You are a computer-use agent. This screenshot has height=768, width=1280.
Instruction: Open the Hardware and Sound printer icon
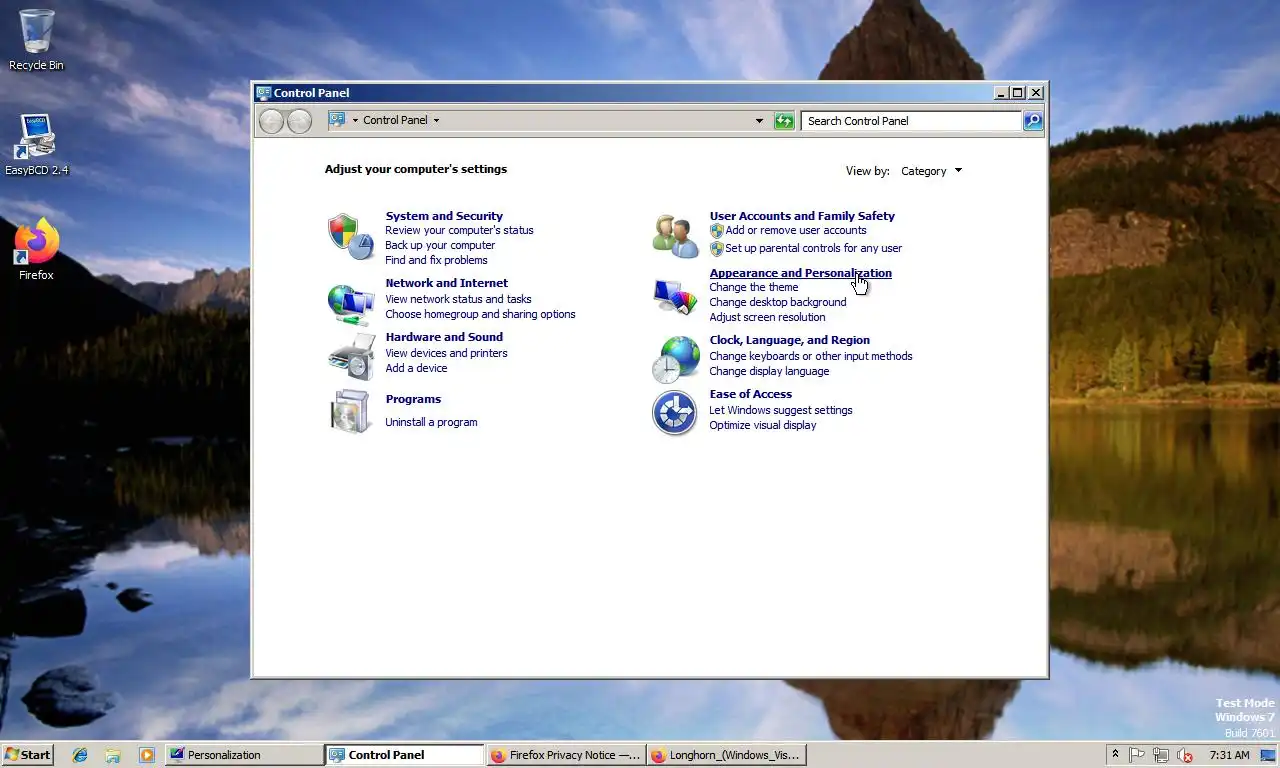coord(351,356)
